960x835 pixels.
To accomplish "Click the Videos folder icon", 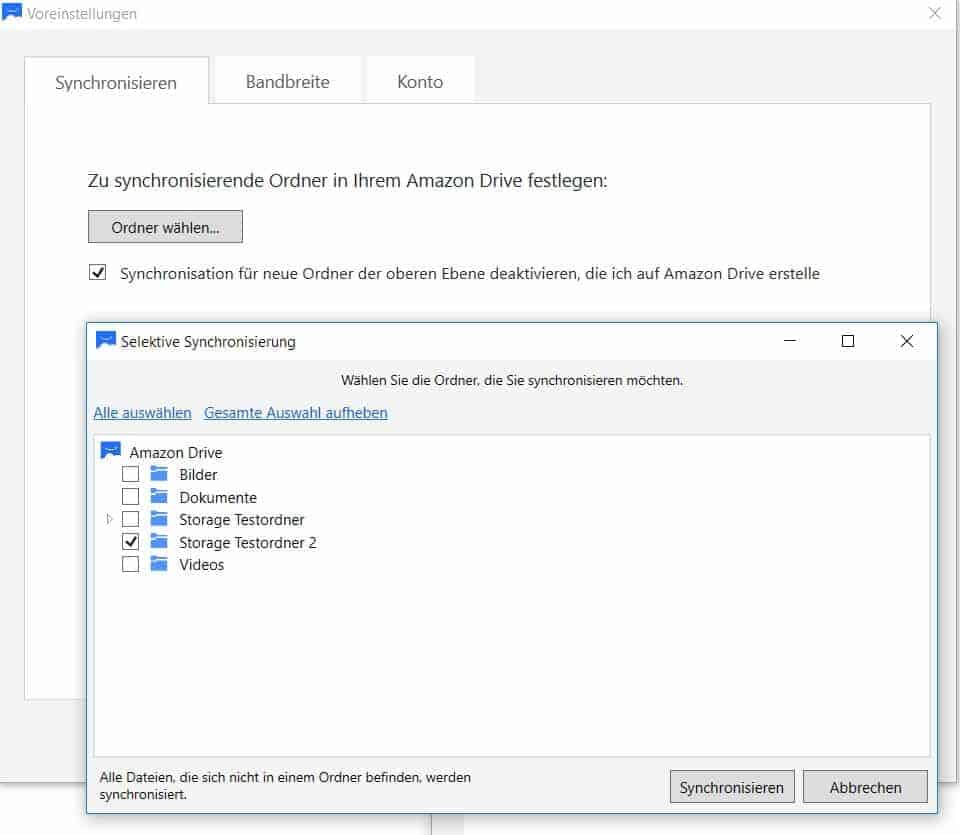I will (x=159, y=563).
